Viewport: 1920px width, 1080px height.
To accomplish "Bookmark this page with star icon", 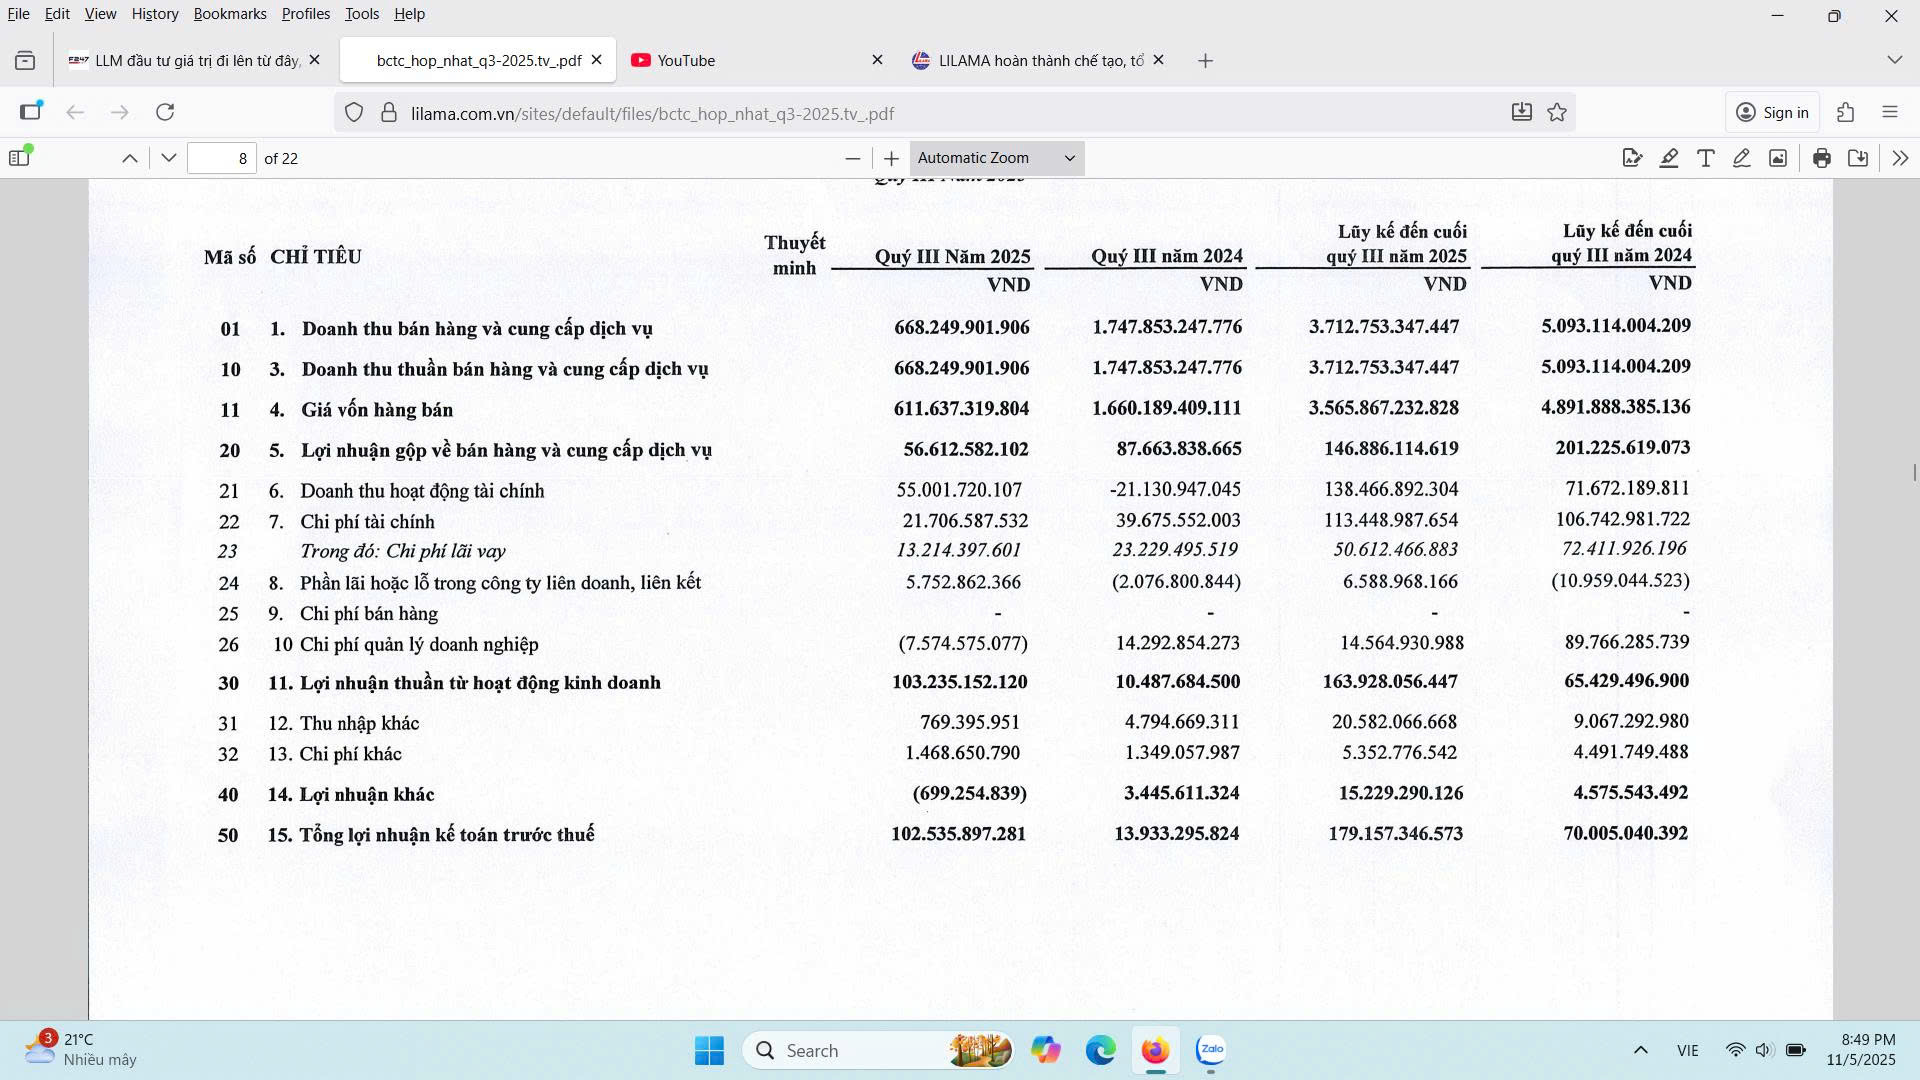I will (x=1557, y=112).
